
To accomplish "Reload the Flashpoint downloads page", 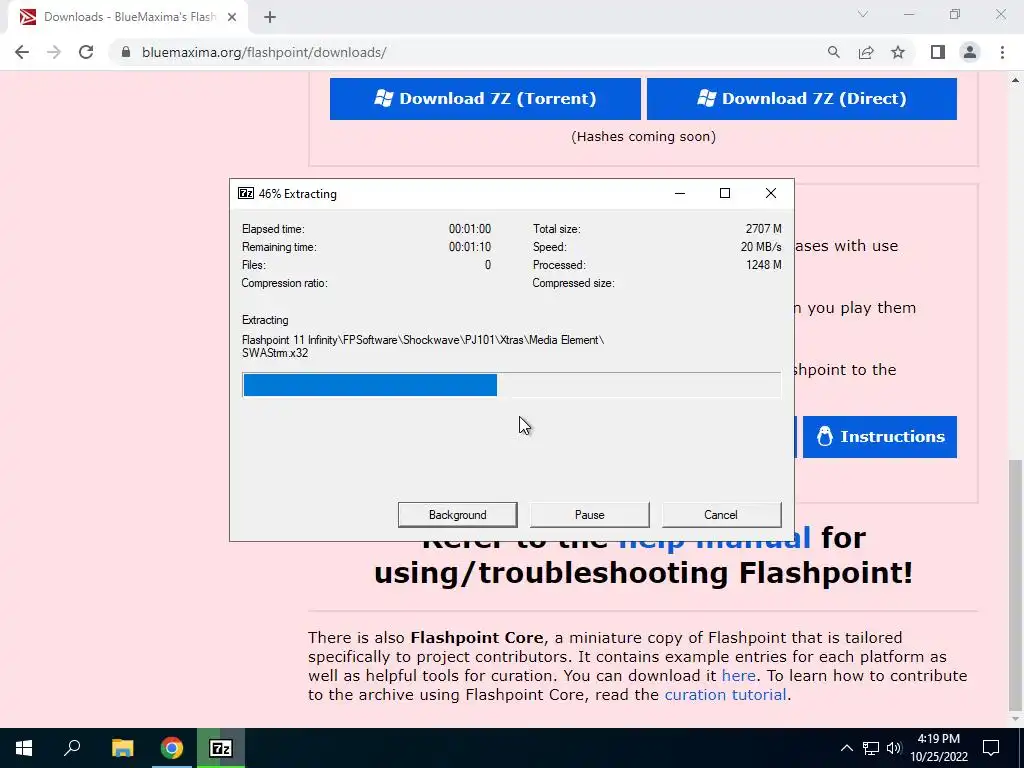I will (x=86, y=52).
